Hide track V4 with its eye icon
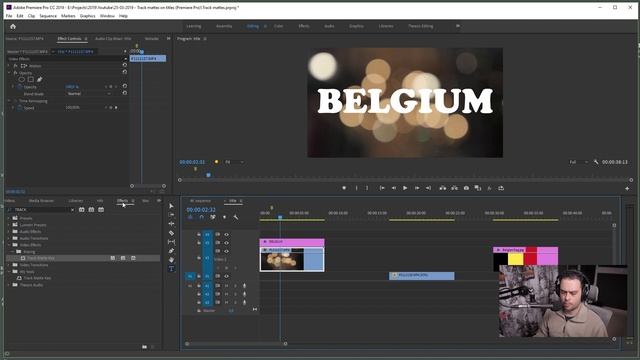640x360 pixels. pos(227,235)
